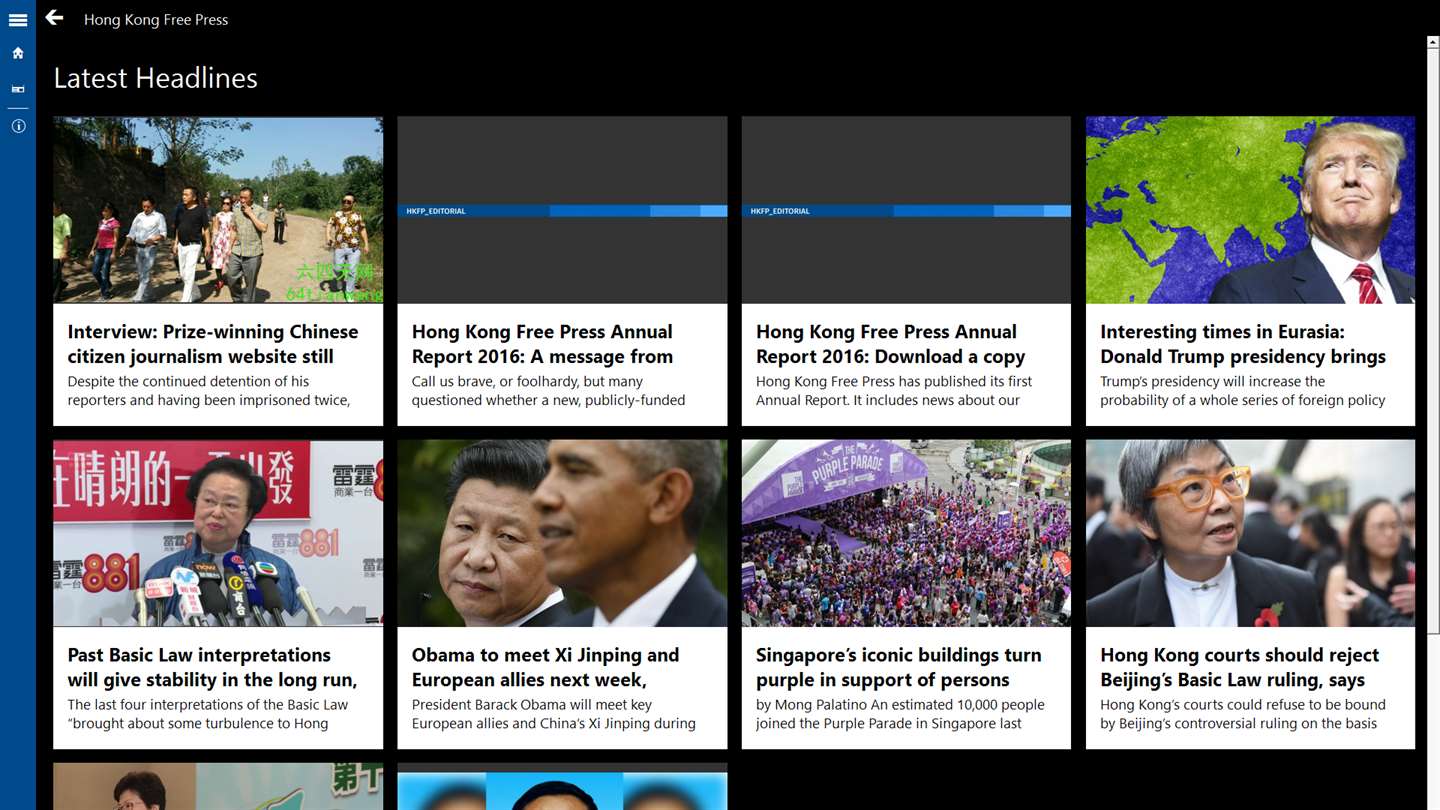1440x810 pixels.
Task: Open HKFP_EDITORIAL placeholder above 'A message from'
Action: (562, 210)
